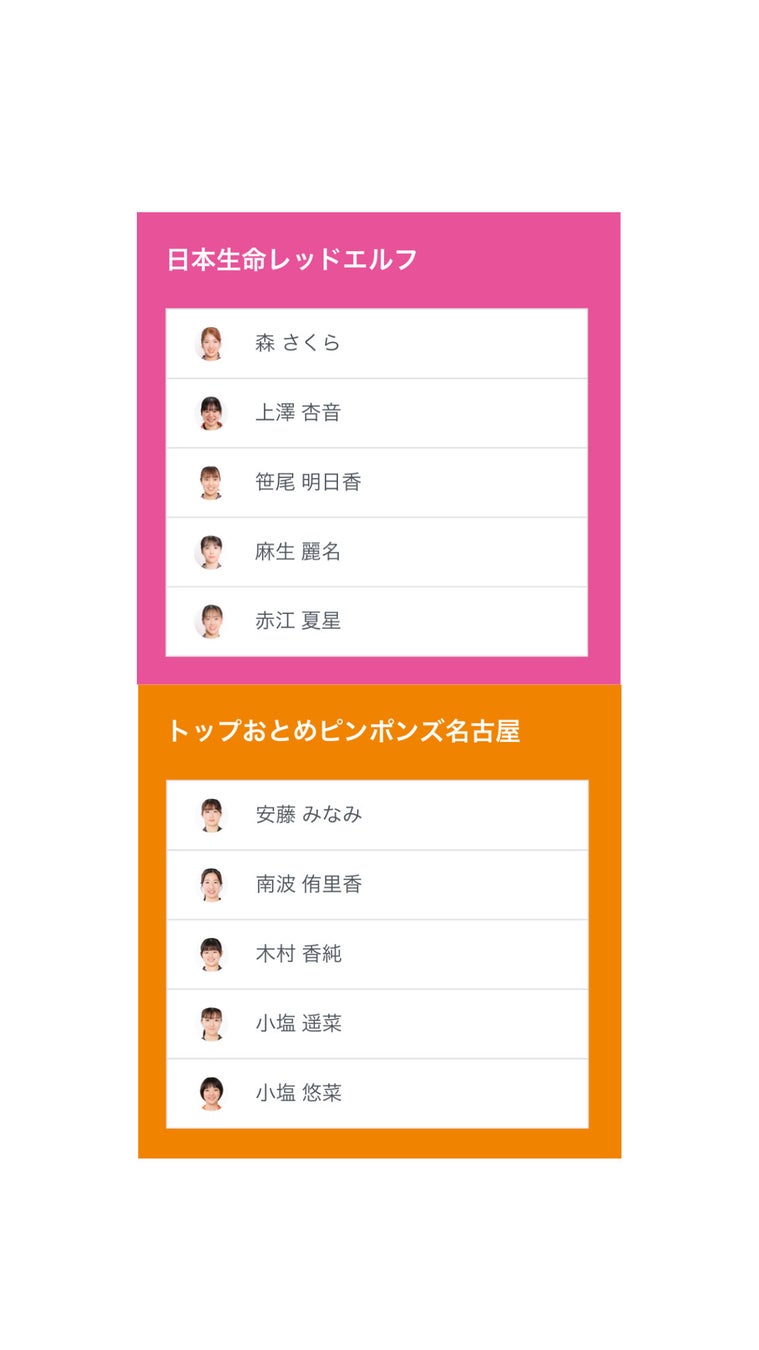
Task: Click the avatar beside 安藤 みなみ
Action: (x=211, y=815)
